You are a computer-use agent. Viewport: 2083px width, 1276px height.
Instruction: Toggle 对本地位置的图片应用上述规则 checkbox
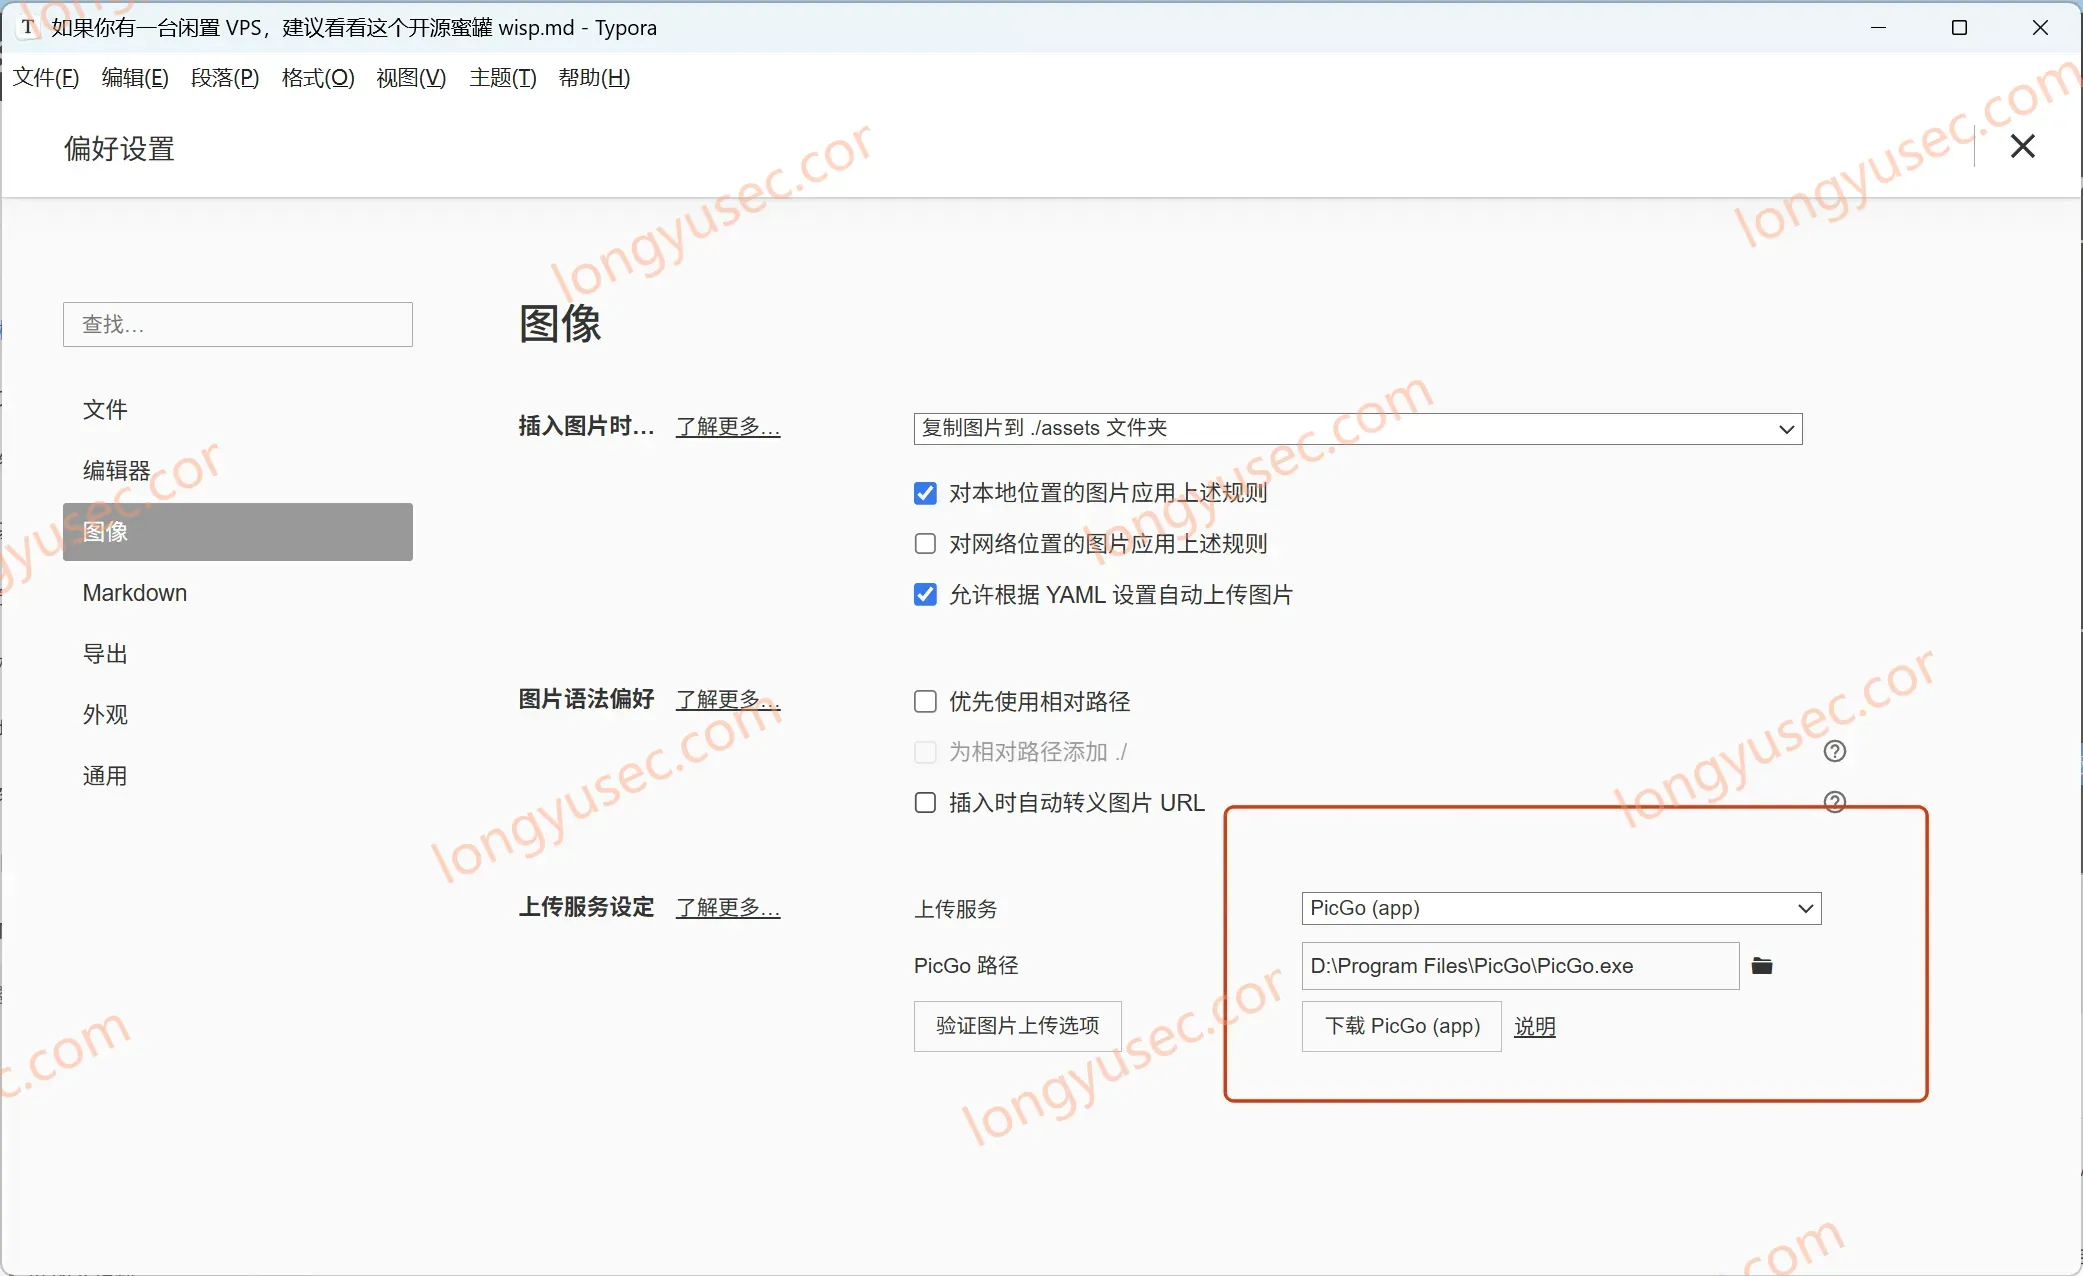[x=925, y=493]
